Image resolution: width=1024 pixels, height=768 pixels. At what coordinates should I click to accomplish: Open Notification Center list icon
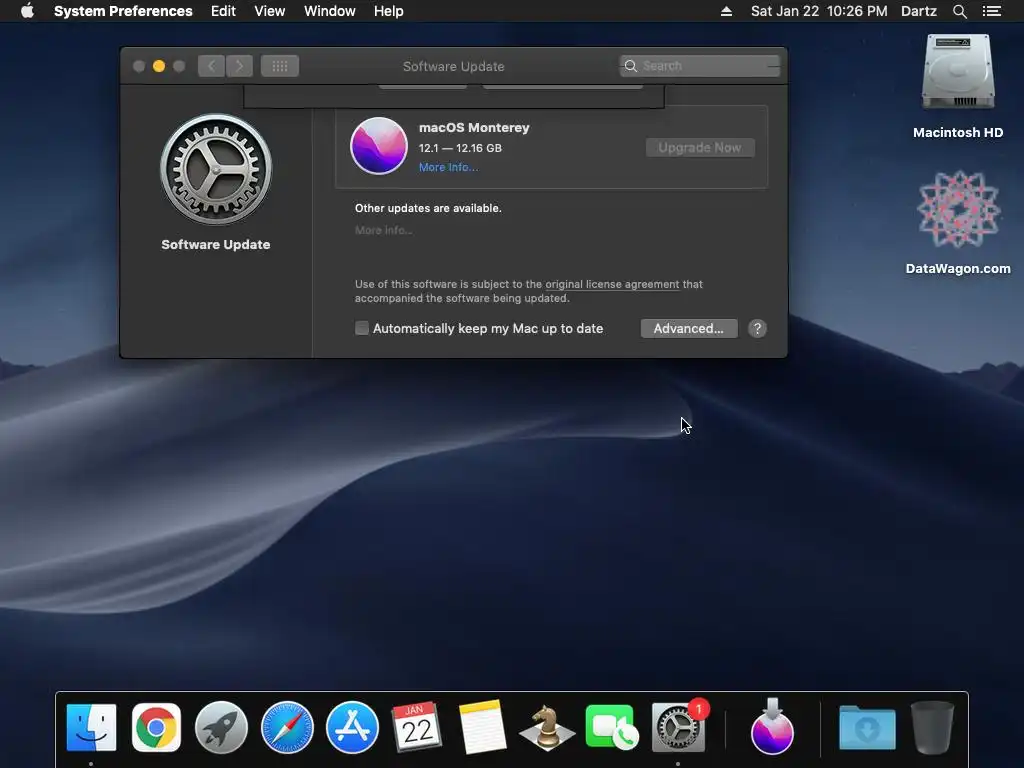tap(991, 11)
